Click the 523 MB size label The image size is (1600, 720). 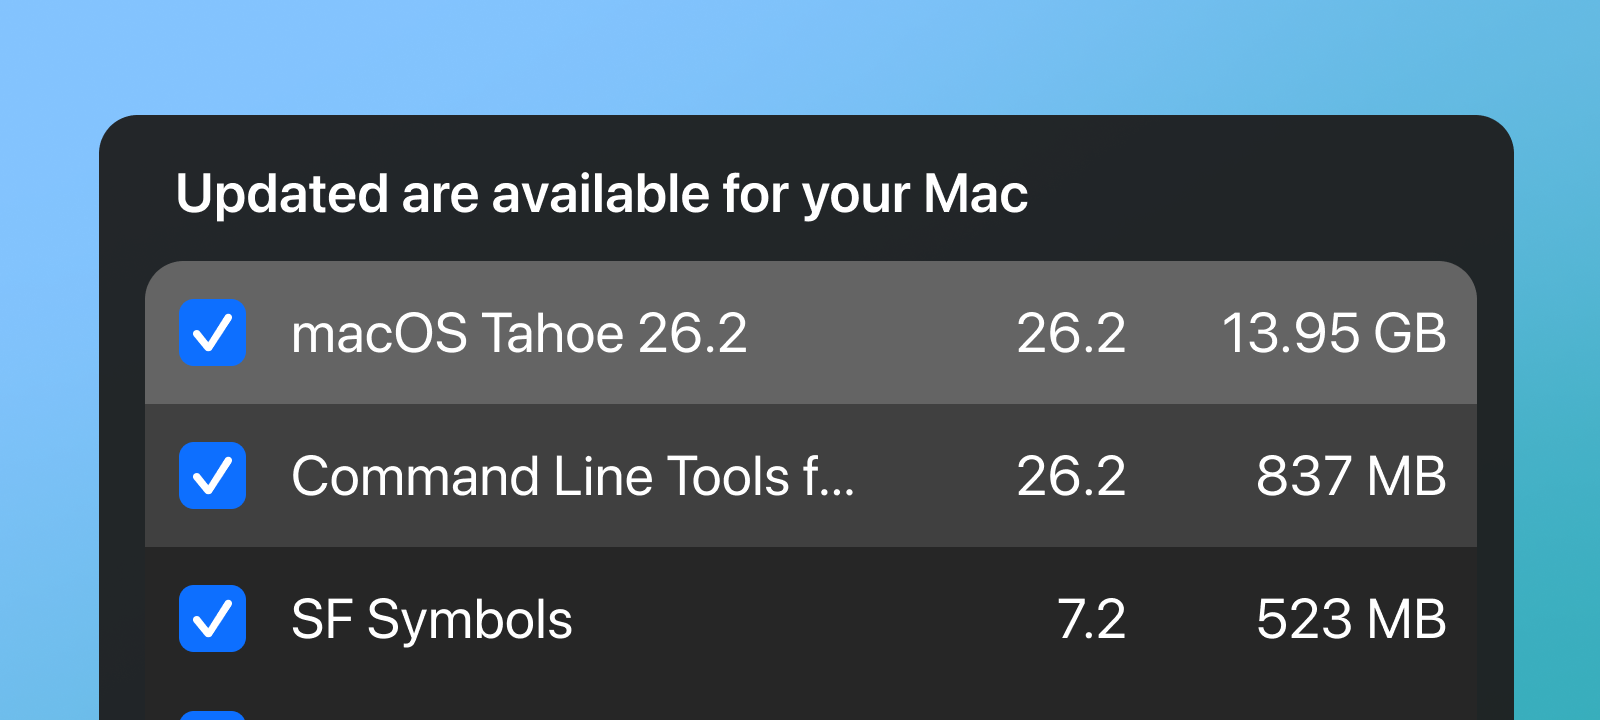coord(1352,620)
